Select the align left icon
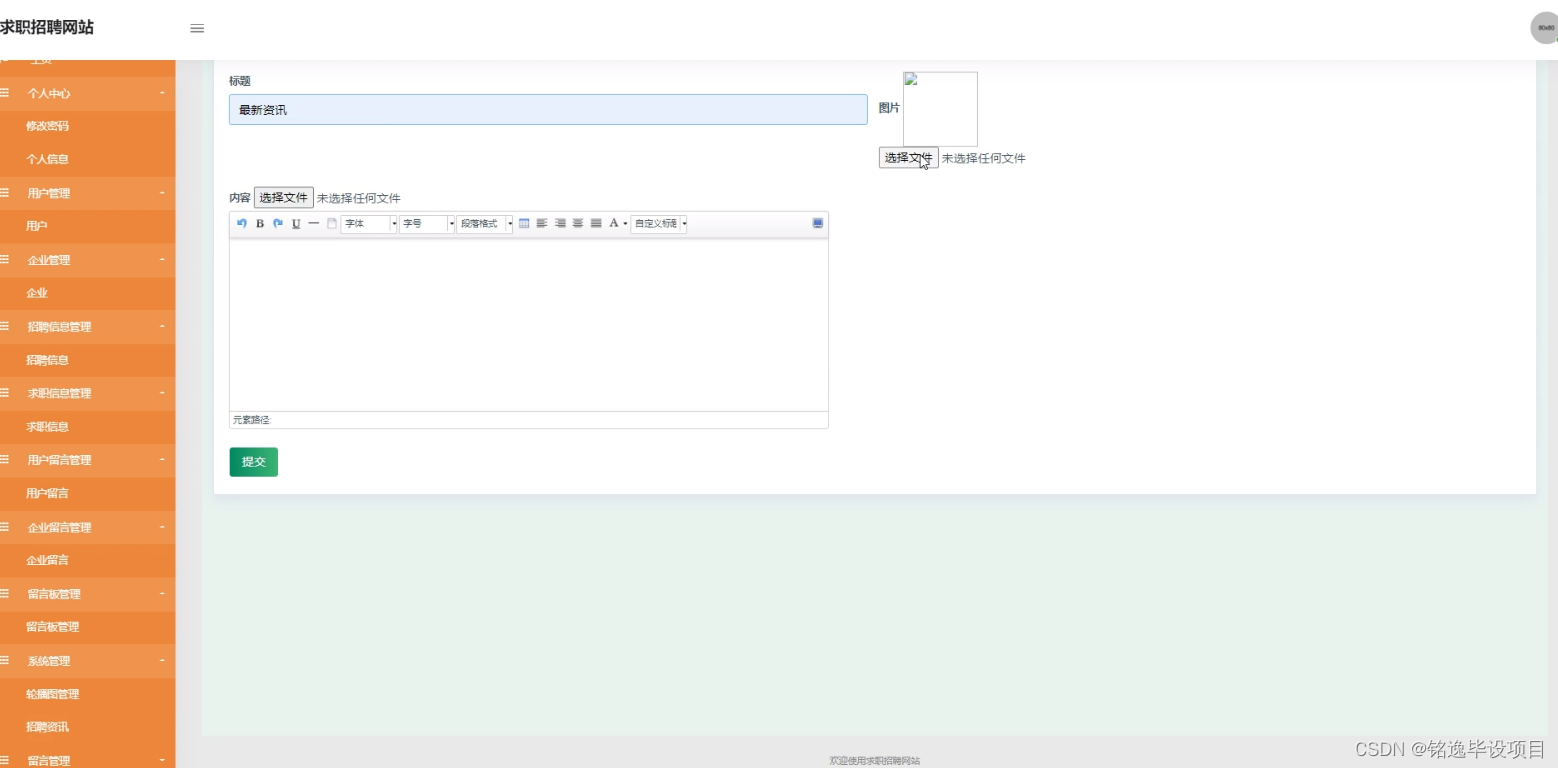 pos(542,223)
